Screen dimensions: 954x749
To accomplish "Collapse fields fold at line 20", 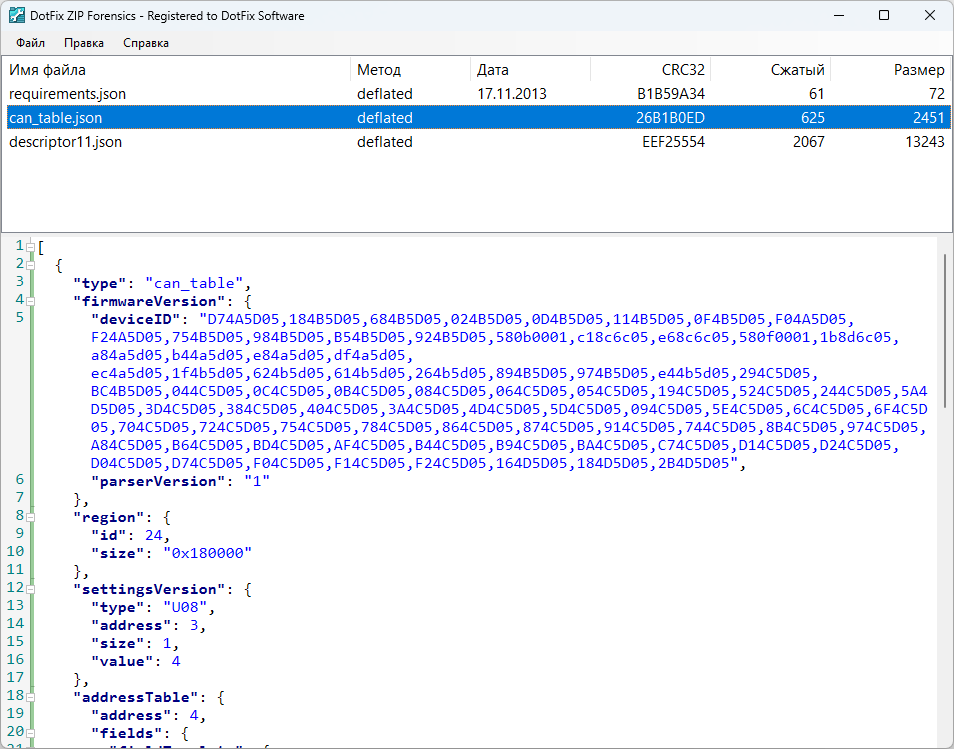I will pyautogui.click(x=30, y=733).
